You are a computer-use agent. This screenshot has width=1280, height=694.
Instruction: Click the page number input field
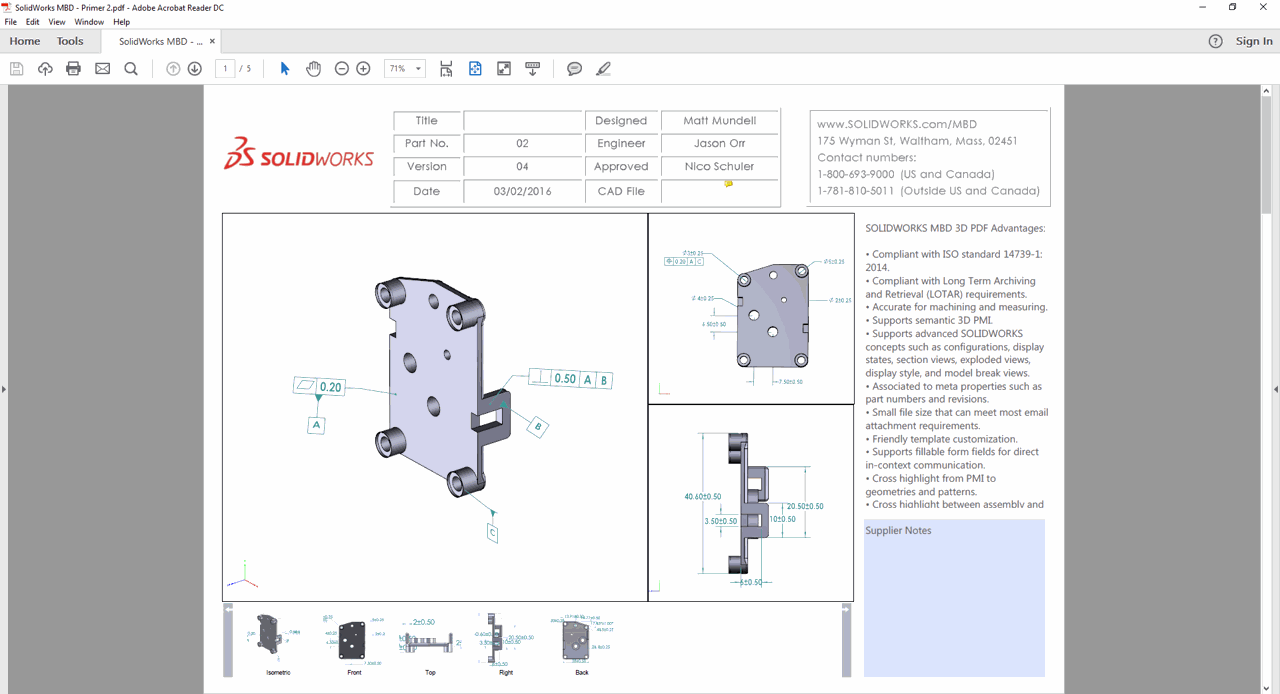225,69
